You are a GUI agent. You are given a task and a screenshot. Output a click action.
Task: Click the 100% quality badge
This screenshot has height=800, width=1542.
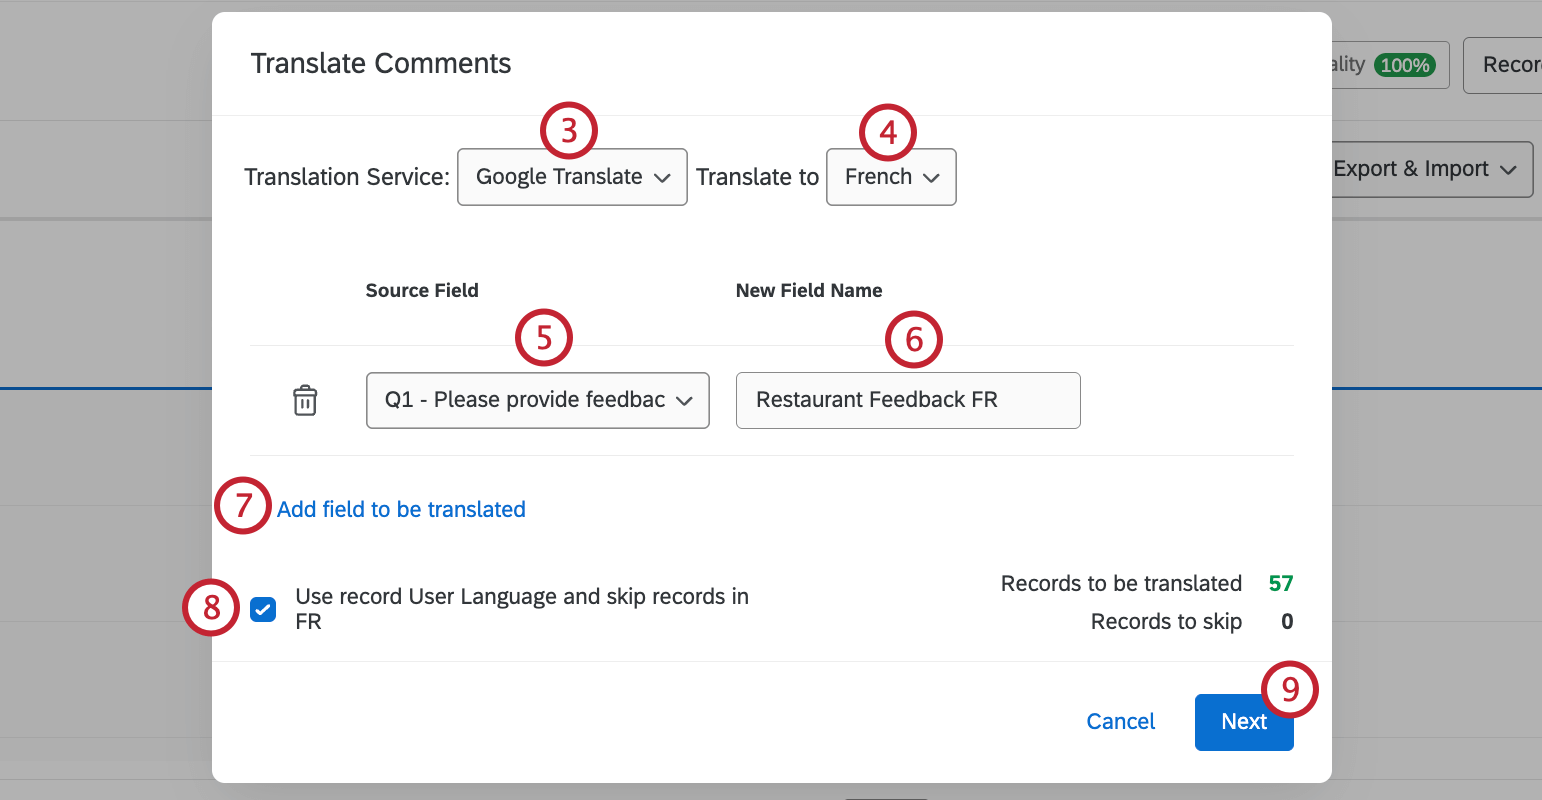click(1404, 64)
